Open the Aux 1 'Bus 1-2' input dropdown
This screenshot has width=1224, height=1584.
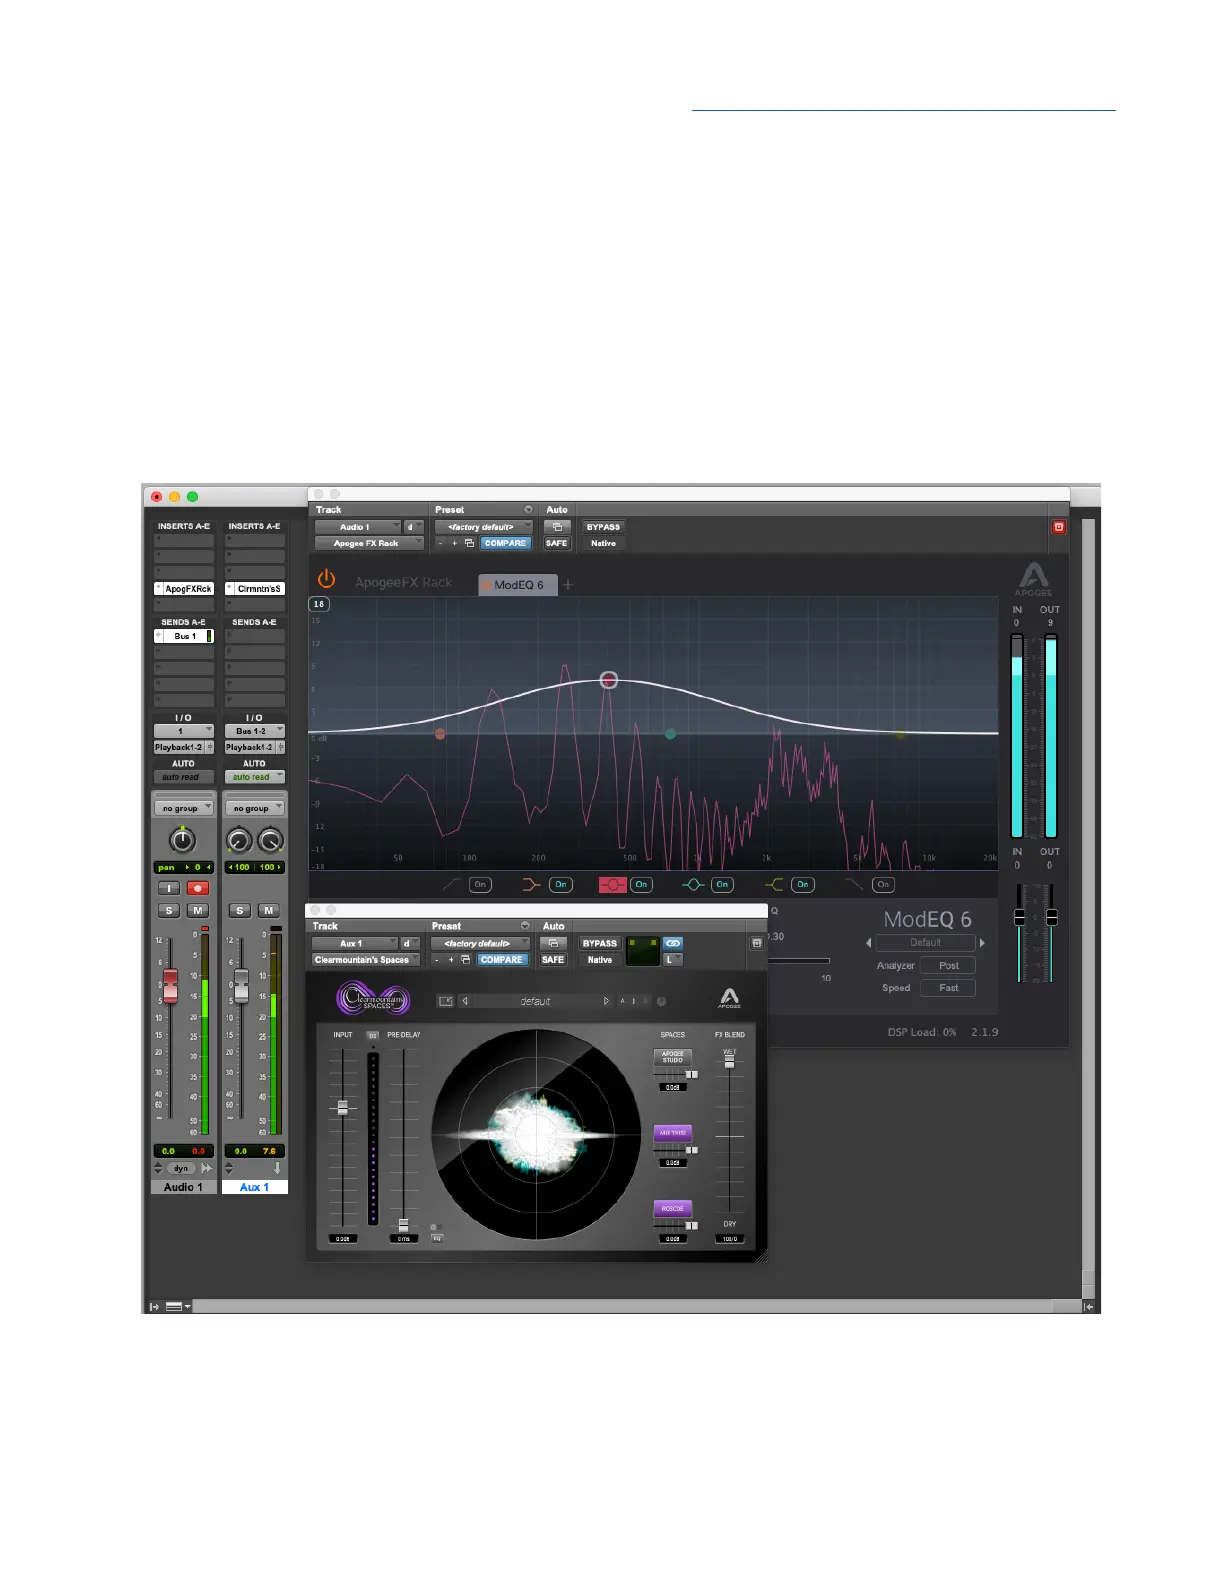(255, 731)
